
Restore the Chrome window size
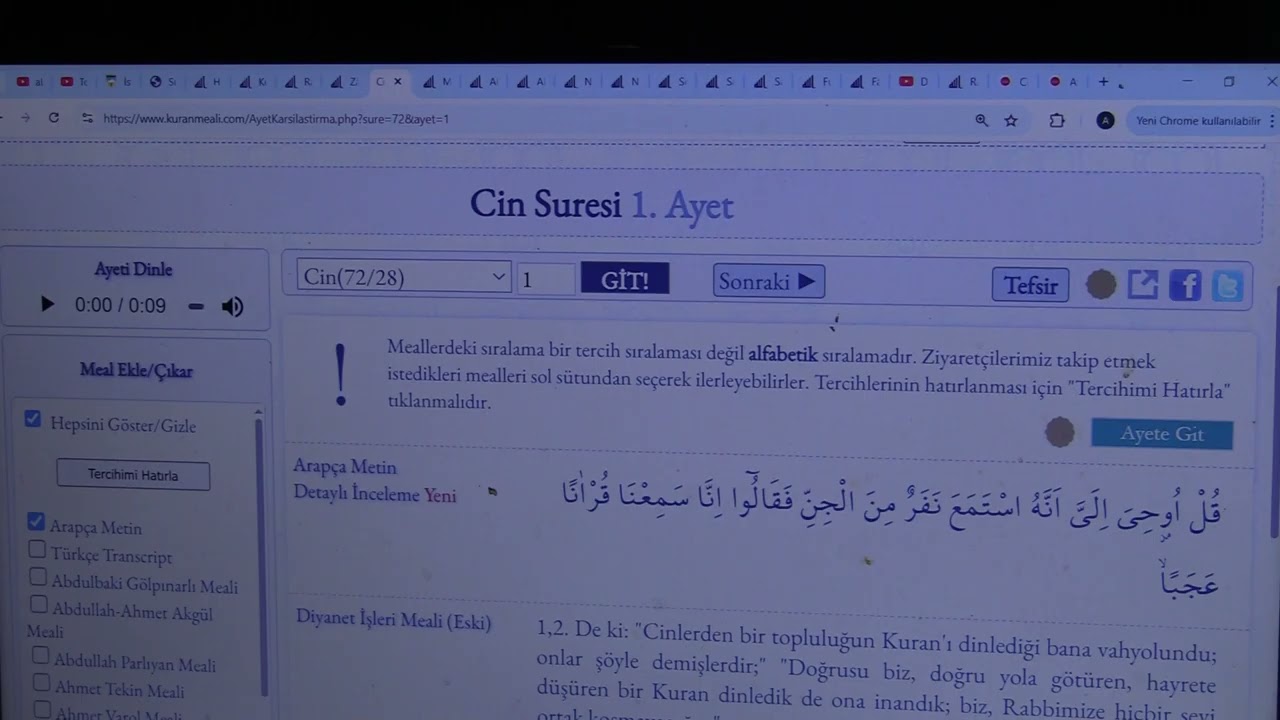point(1229,81)
